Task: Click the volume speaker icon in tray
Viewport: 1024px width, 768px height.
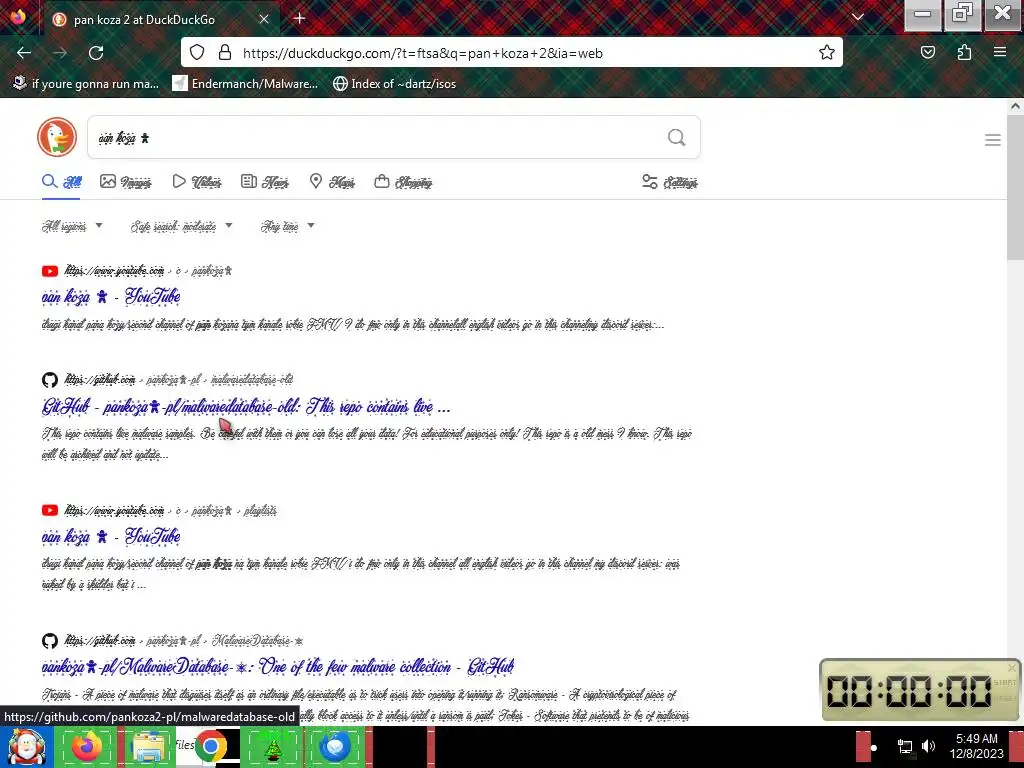Action: coord(929,746)
